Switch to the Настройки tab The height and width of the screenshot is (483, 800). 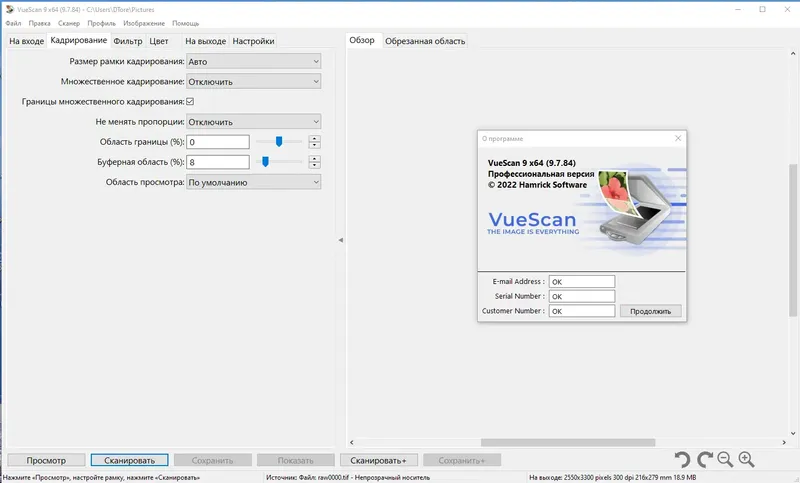coord(253,41)
